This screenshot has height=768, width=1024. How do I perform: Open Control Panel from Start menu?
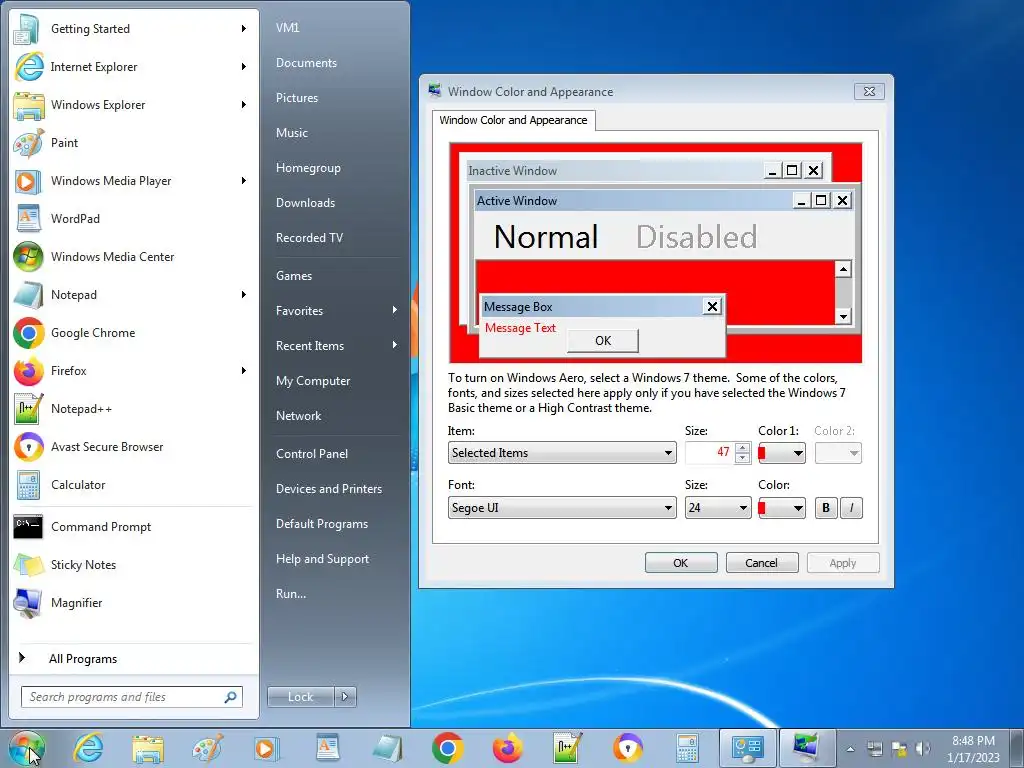(312, 454)
